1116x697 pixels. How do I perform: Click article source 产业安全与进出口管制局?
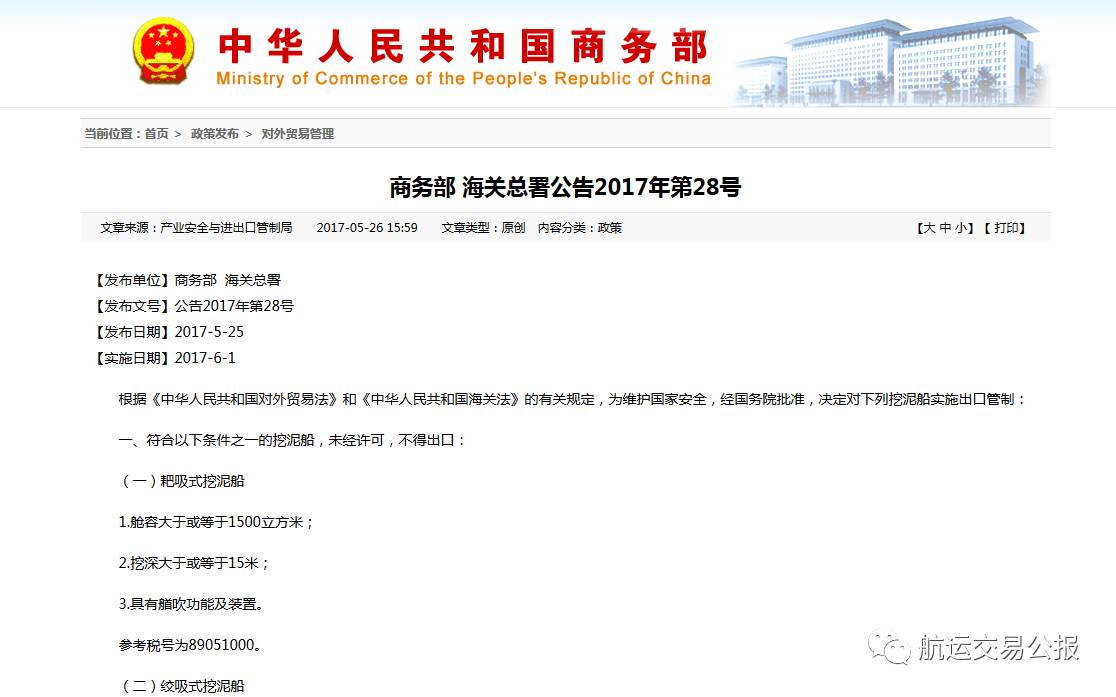pos(226,228)
